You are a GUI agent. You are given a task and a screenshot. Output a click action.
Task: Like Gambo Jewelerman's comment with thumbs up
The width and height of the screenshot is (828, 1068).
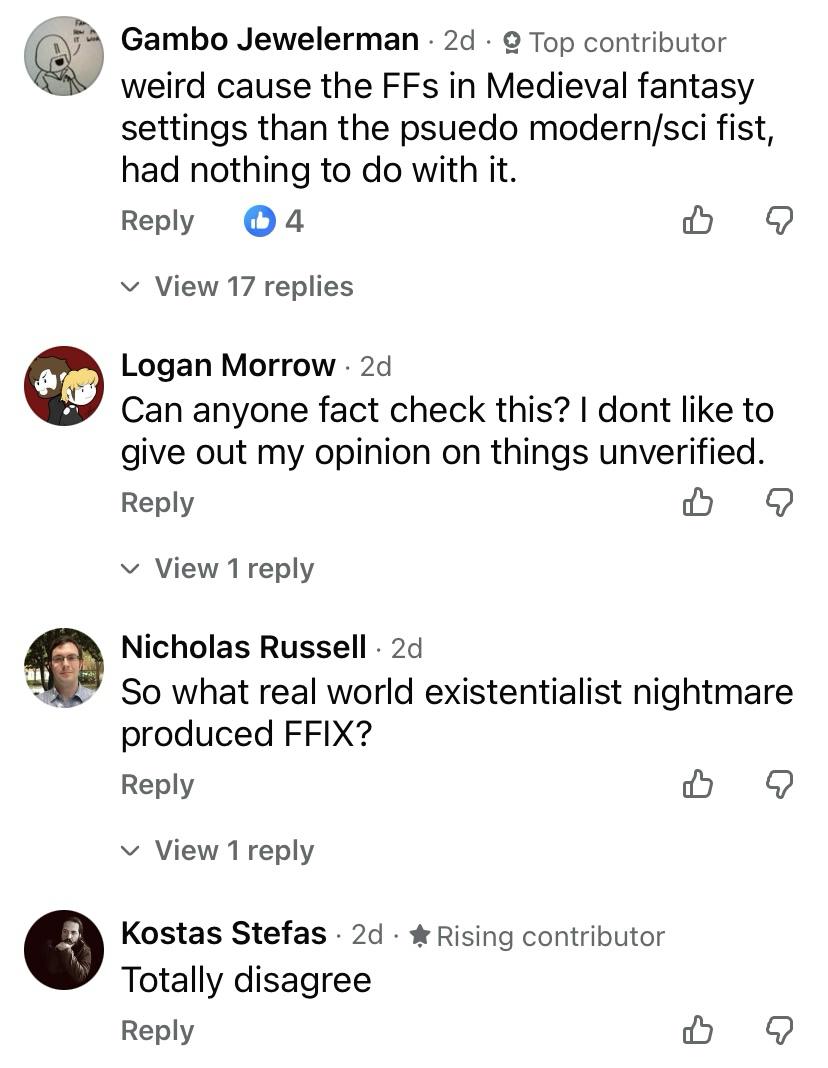(x=699, y=220)
